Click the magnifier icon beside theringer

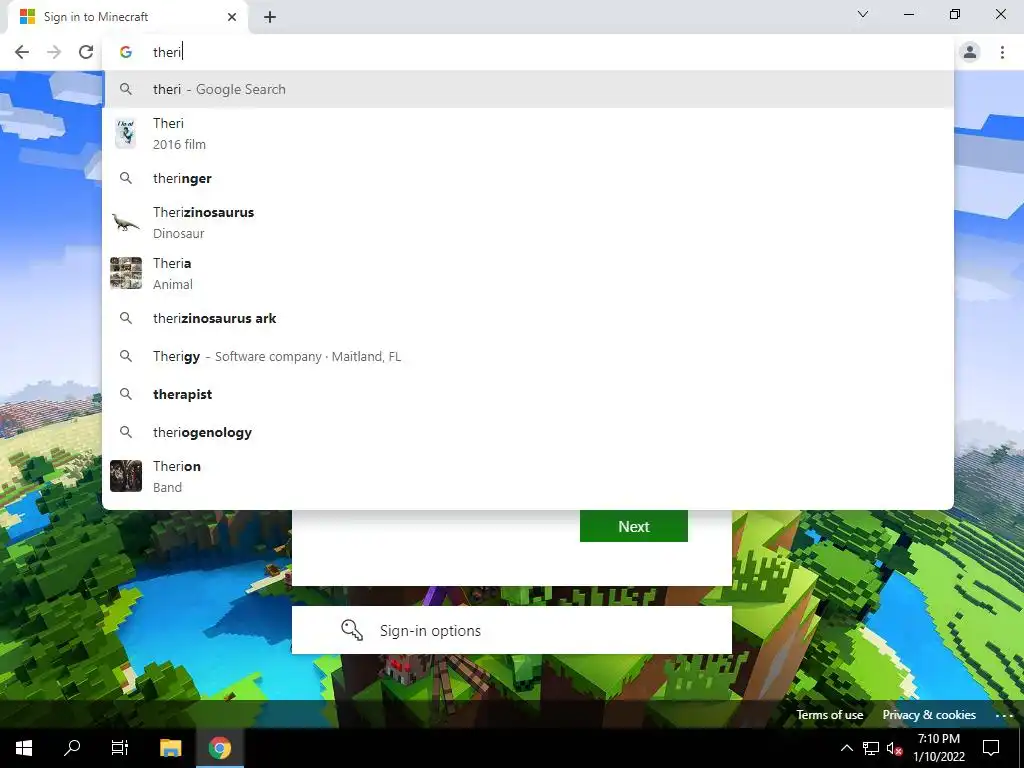(126, 178)
